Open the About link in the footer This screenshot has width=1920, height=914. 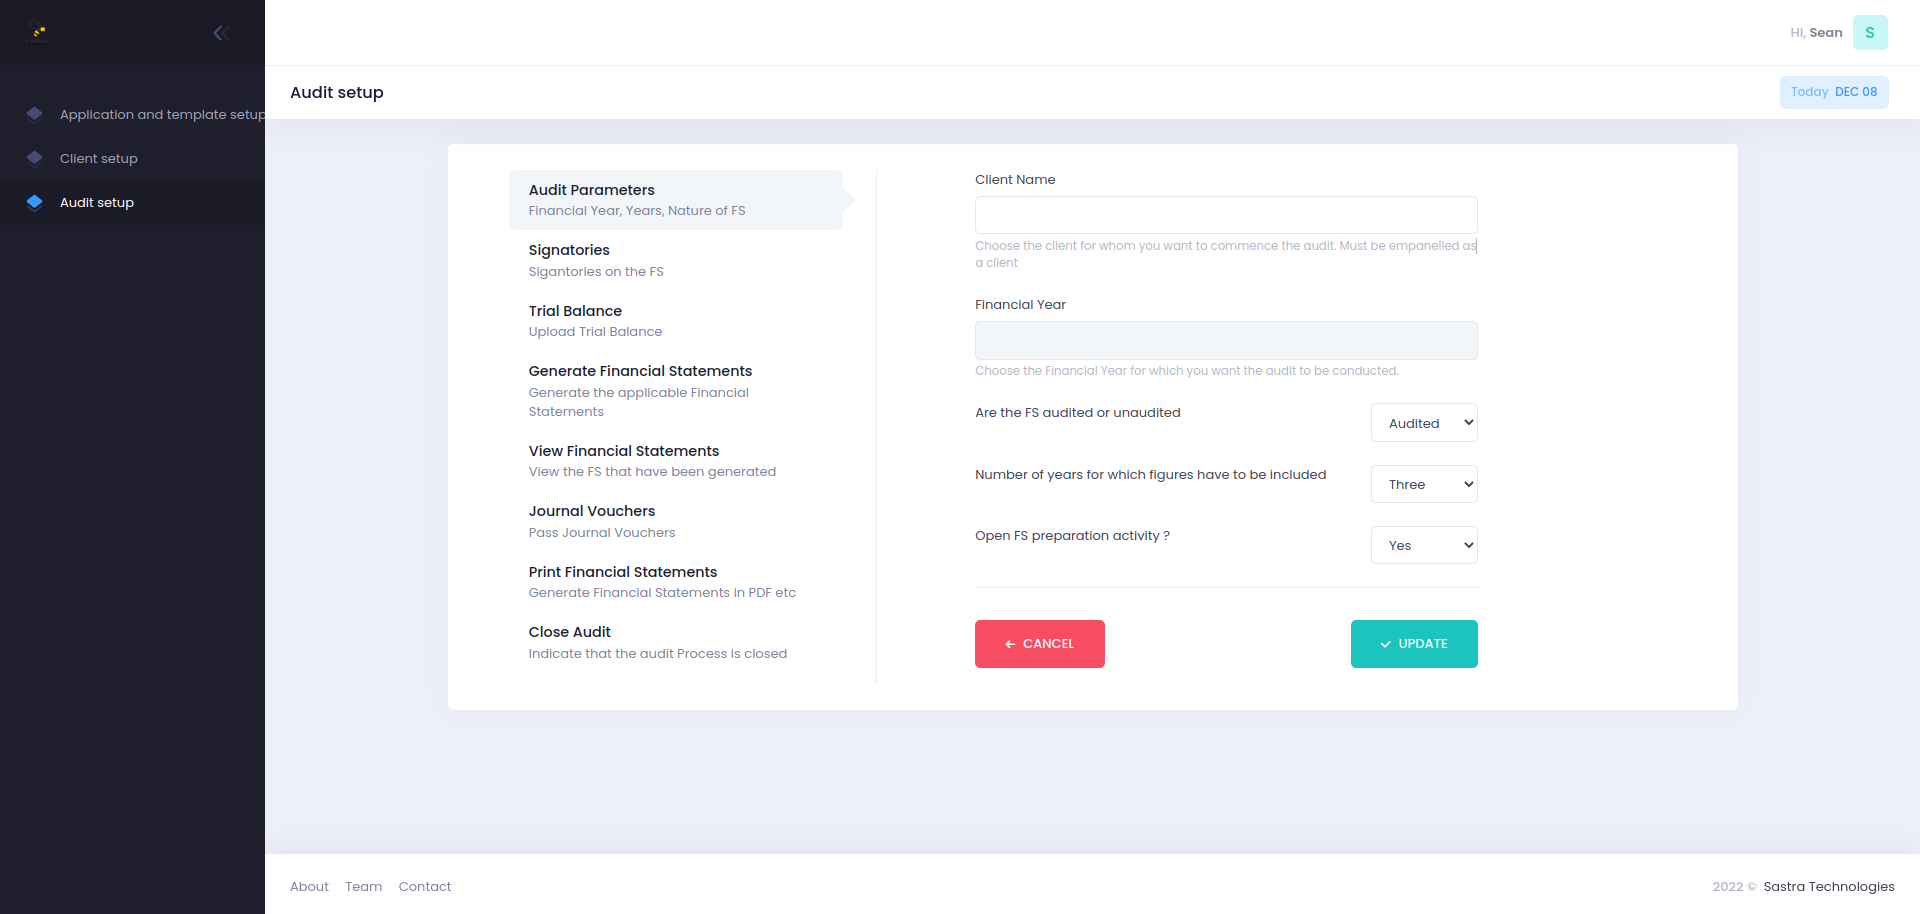(x=309, y=886)
